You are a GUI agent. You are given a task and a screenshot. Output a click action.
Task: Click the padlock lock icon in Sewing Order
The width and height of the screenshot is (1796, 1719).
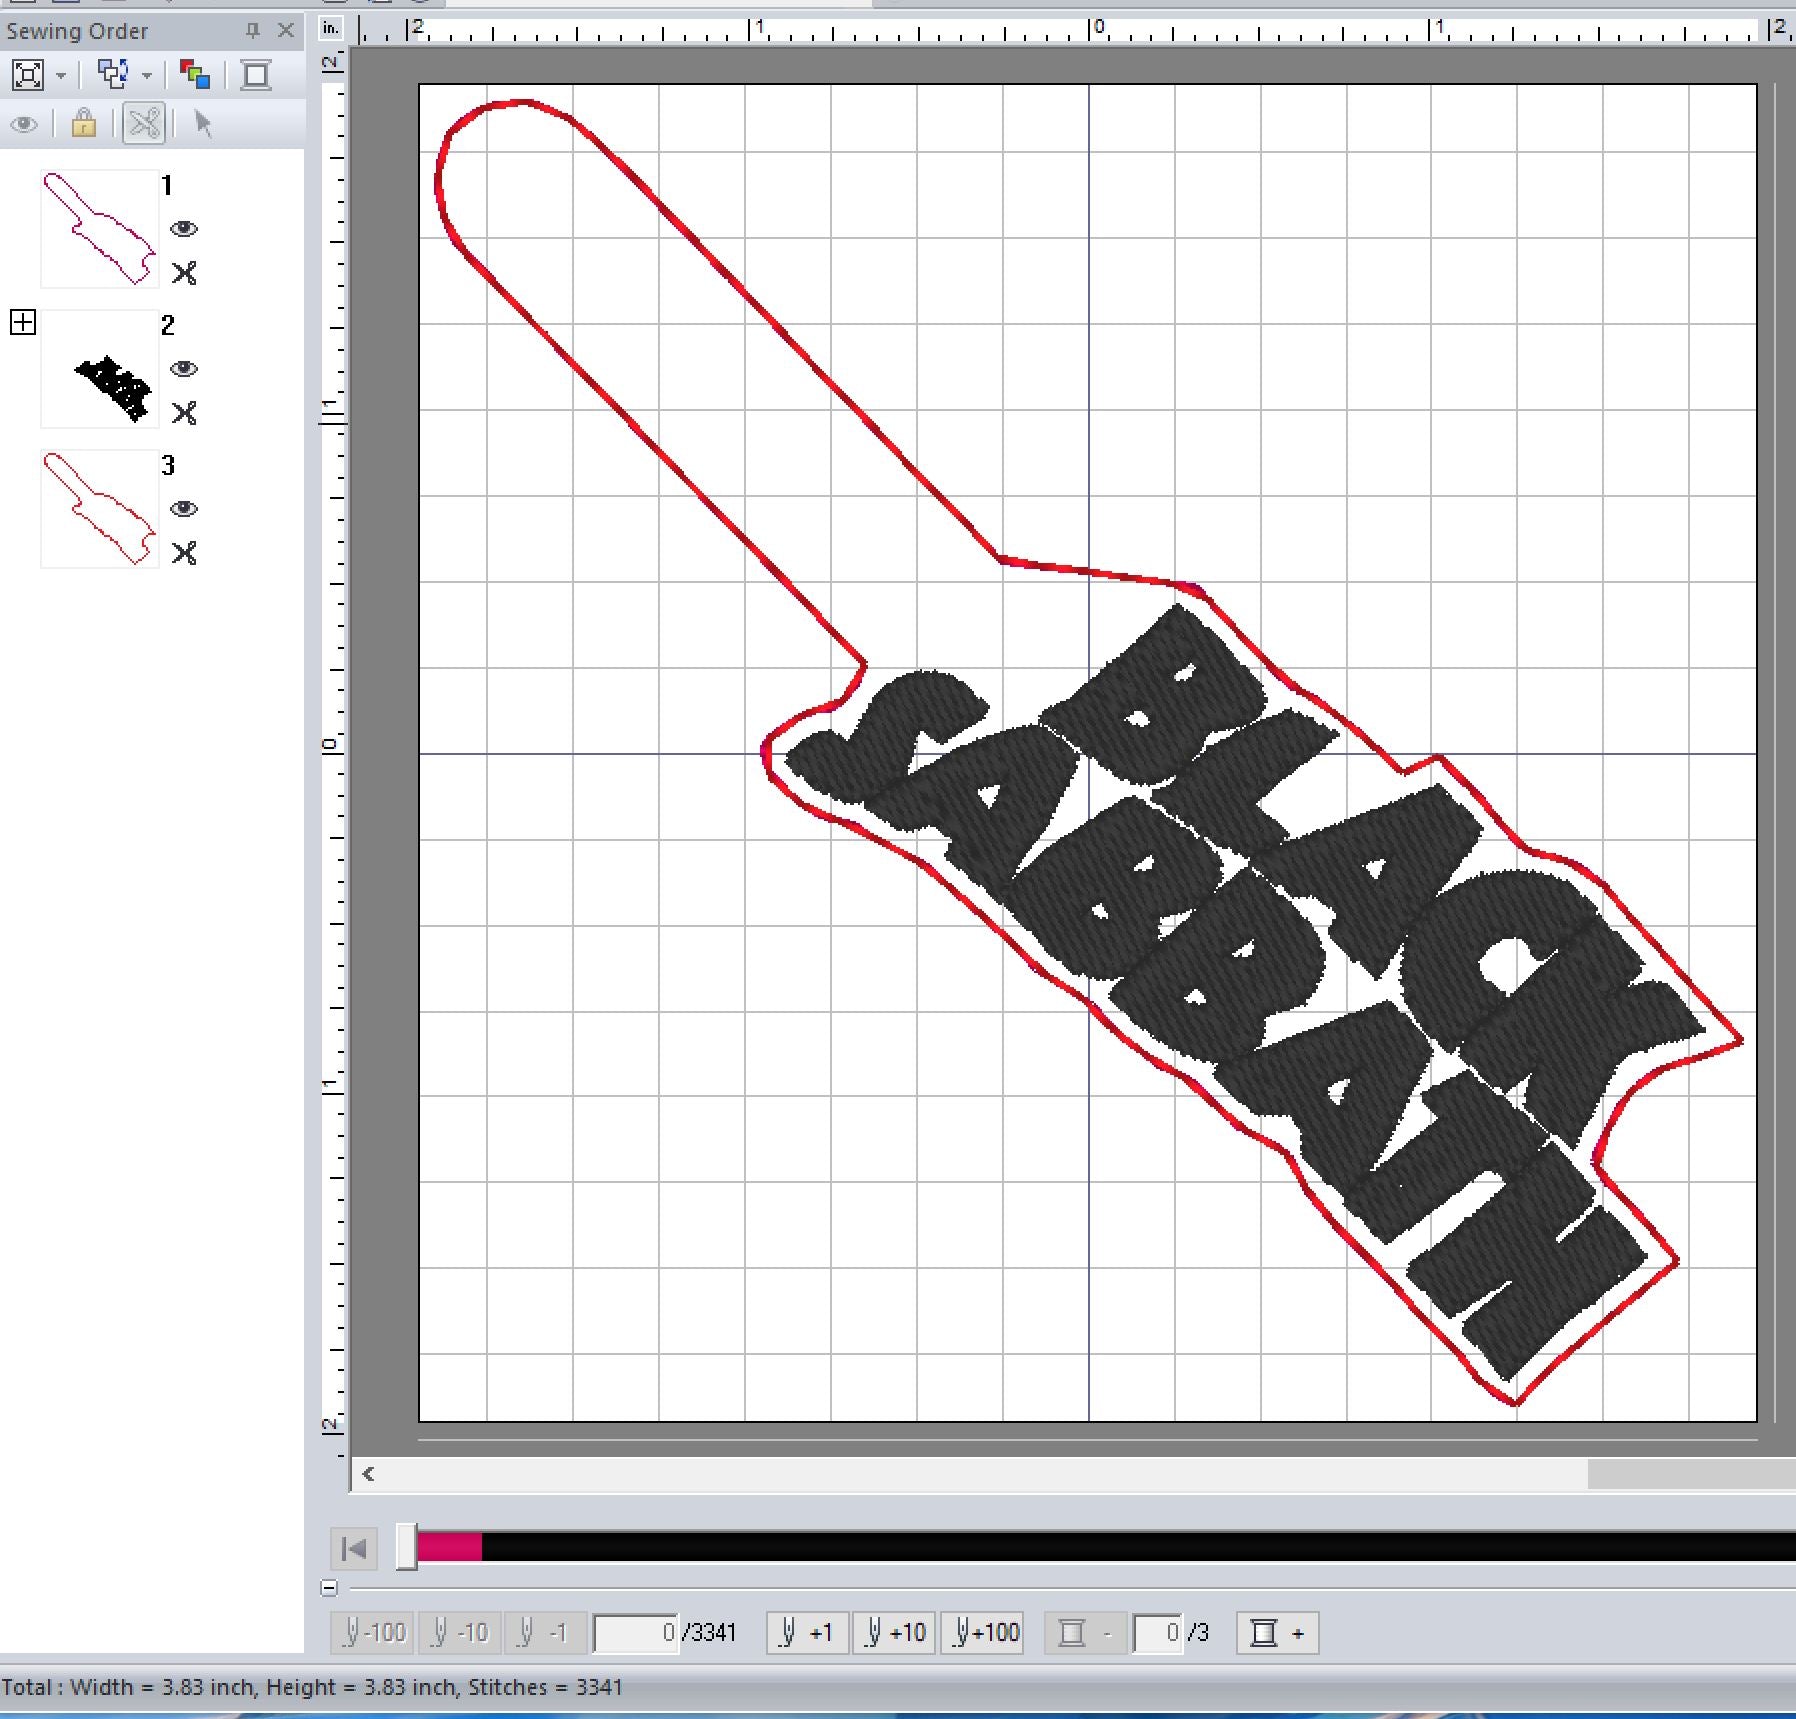(x=84, y=124)
